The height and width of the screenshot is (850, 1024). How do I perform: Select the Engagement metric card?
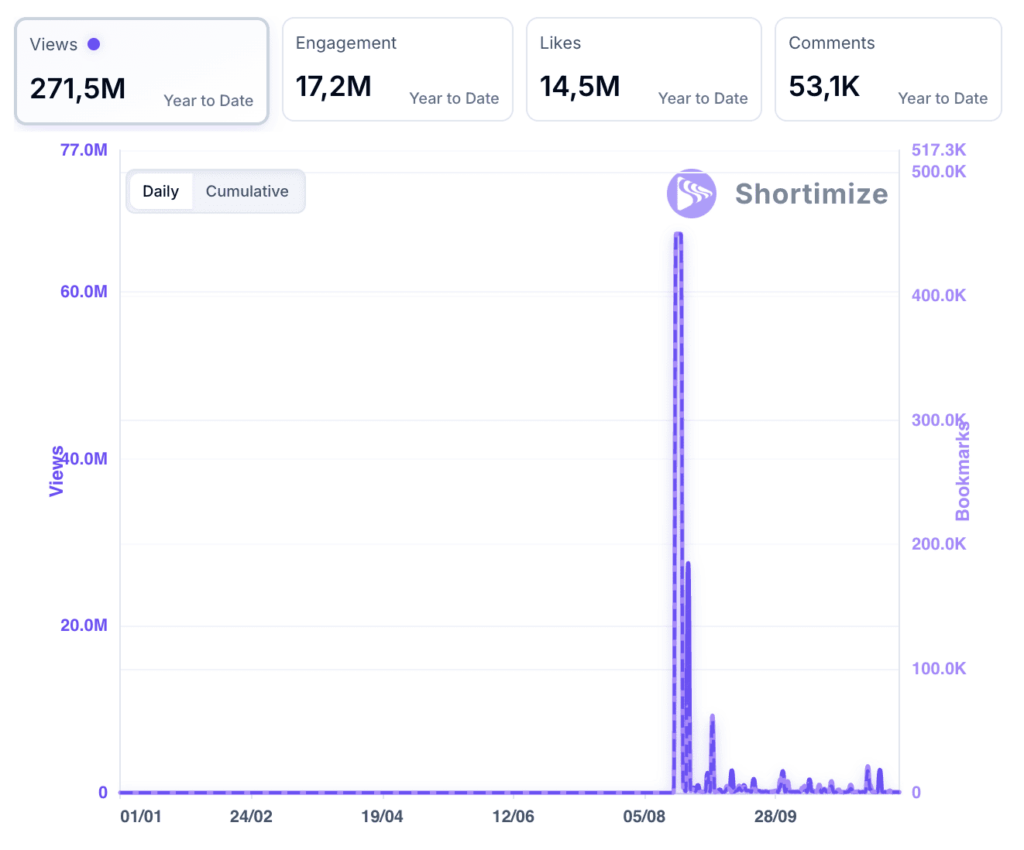(397, 69)
